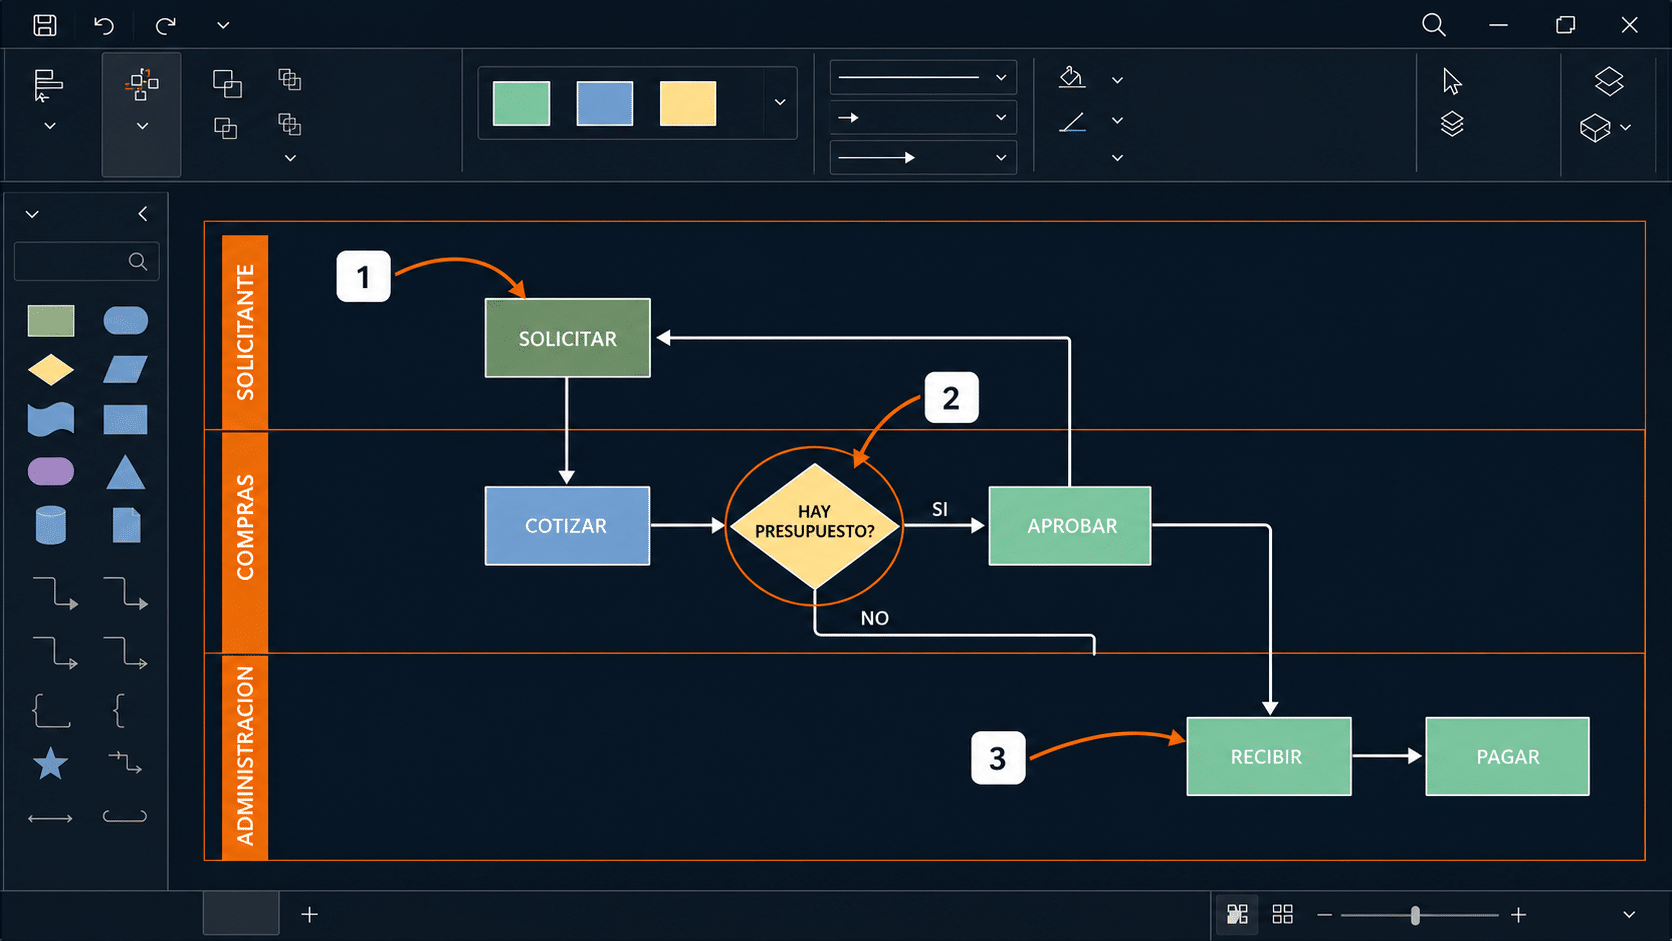Collapse the shapes panel
The width and height of the screenshot is (1672, 941).
[143, 214]
